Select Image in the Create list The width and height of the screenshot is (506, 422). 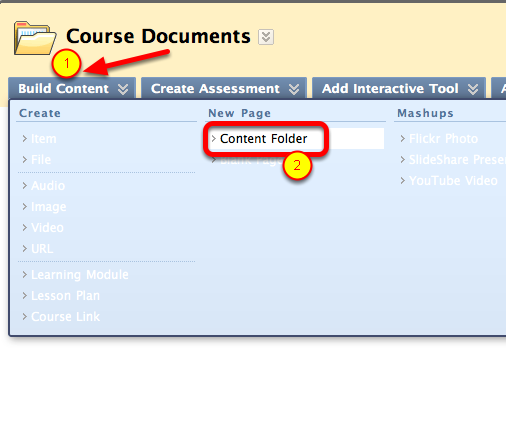click(x=49, y=207)
